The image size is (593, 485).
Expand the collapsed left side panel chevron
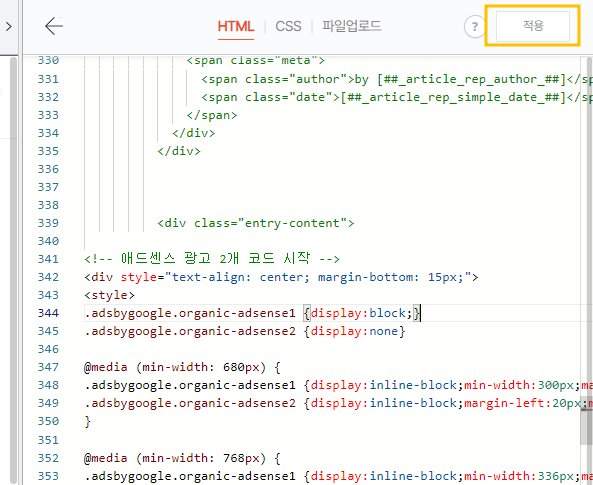click(x=9, y=26)
